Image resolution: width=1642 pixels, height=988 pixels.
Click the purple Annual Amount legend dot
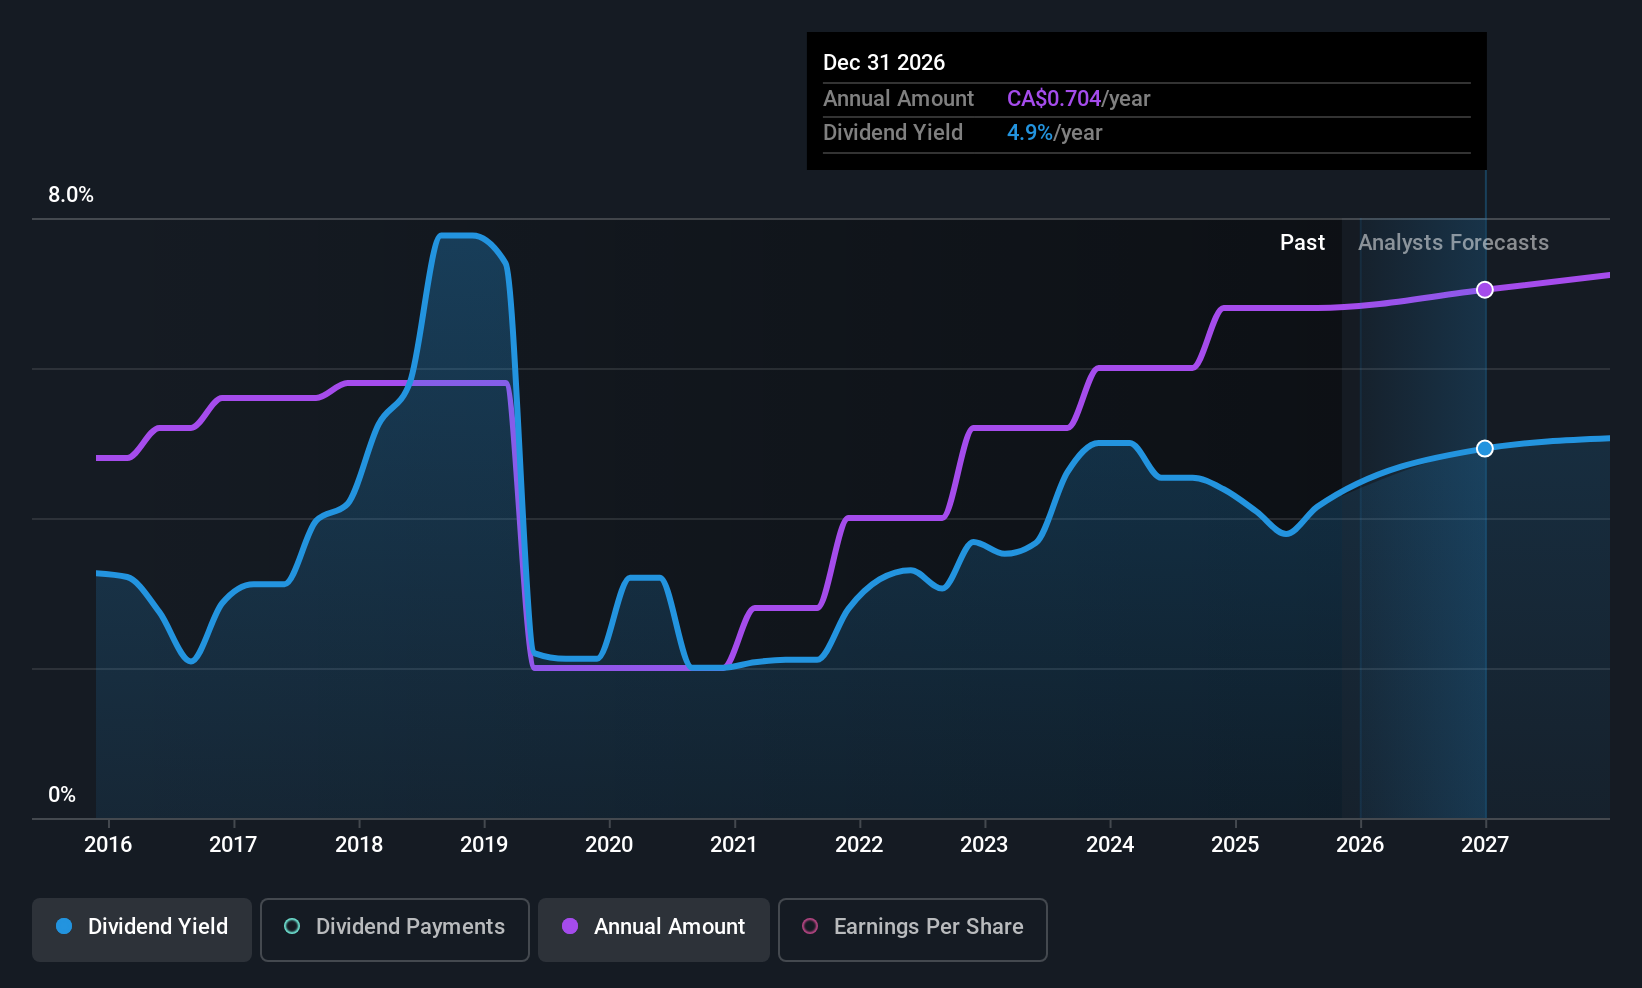(569, 927)
